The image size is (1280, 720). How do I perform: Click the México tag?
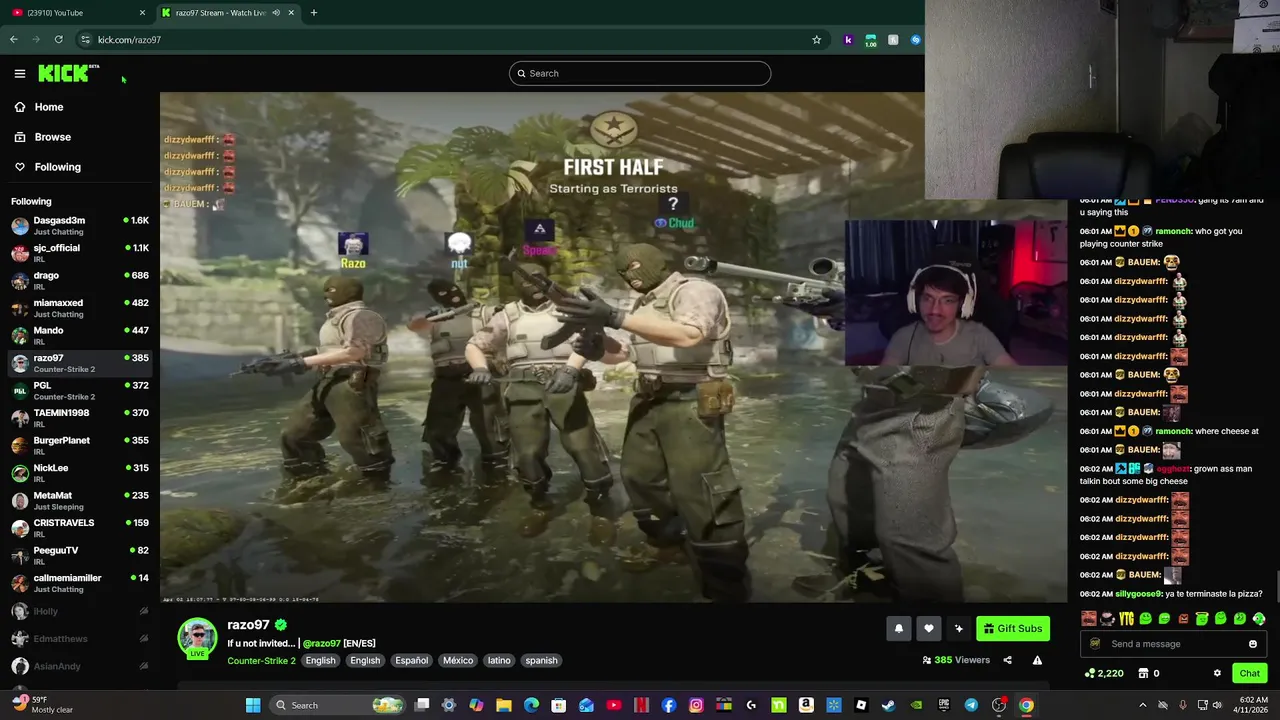[457, 660]
